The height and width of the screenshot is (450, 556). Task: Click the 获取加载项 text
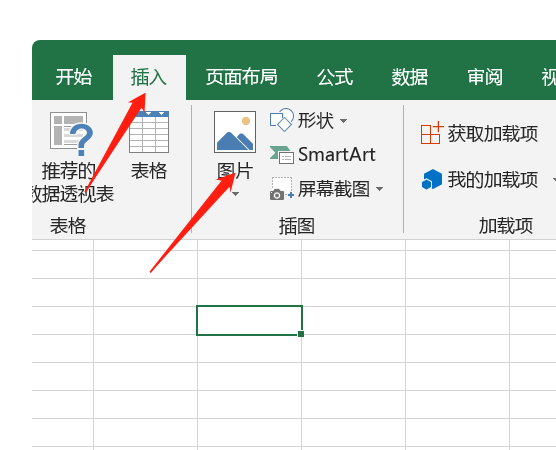tap(493, 134)
